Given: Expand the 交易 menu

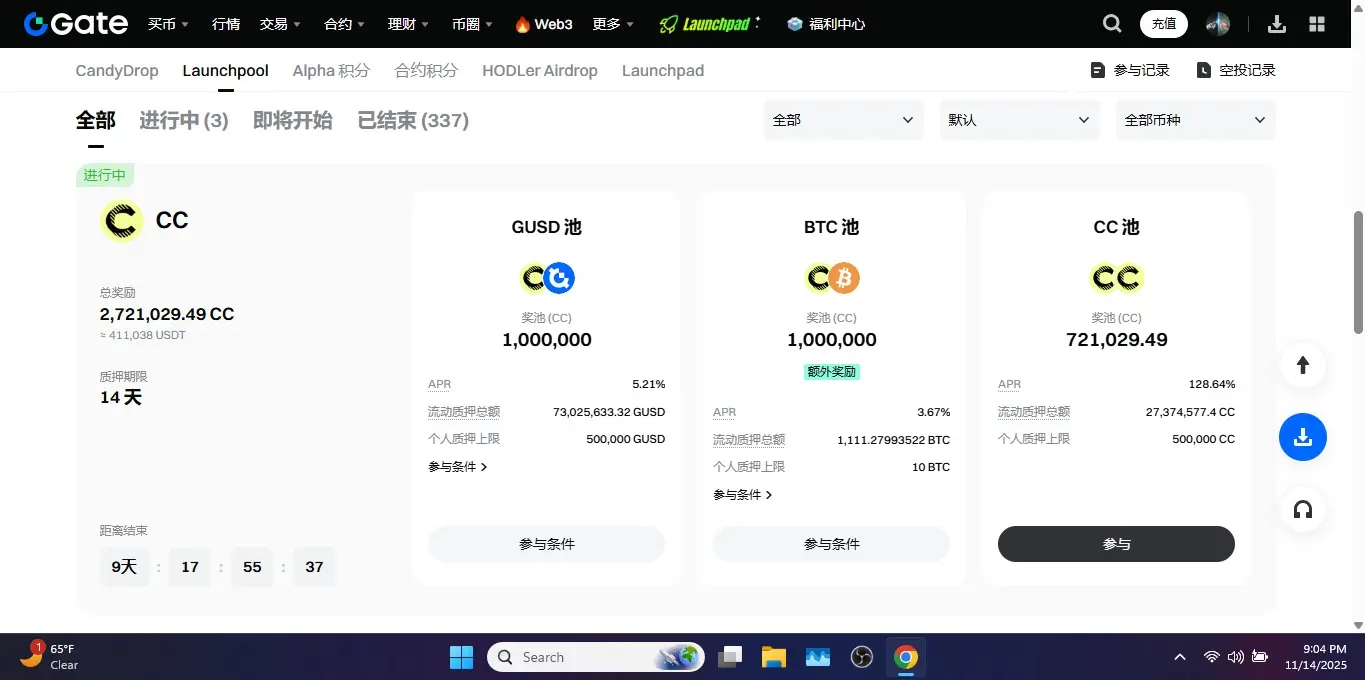Looking at the screenshot, I should (x=280, y=24).
